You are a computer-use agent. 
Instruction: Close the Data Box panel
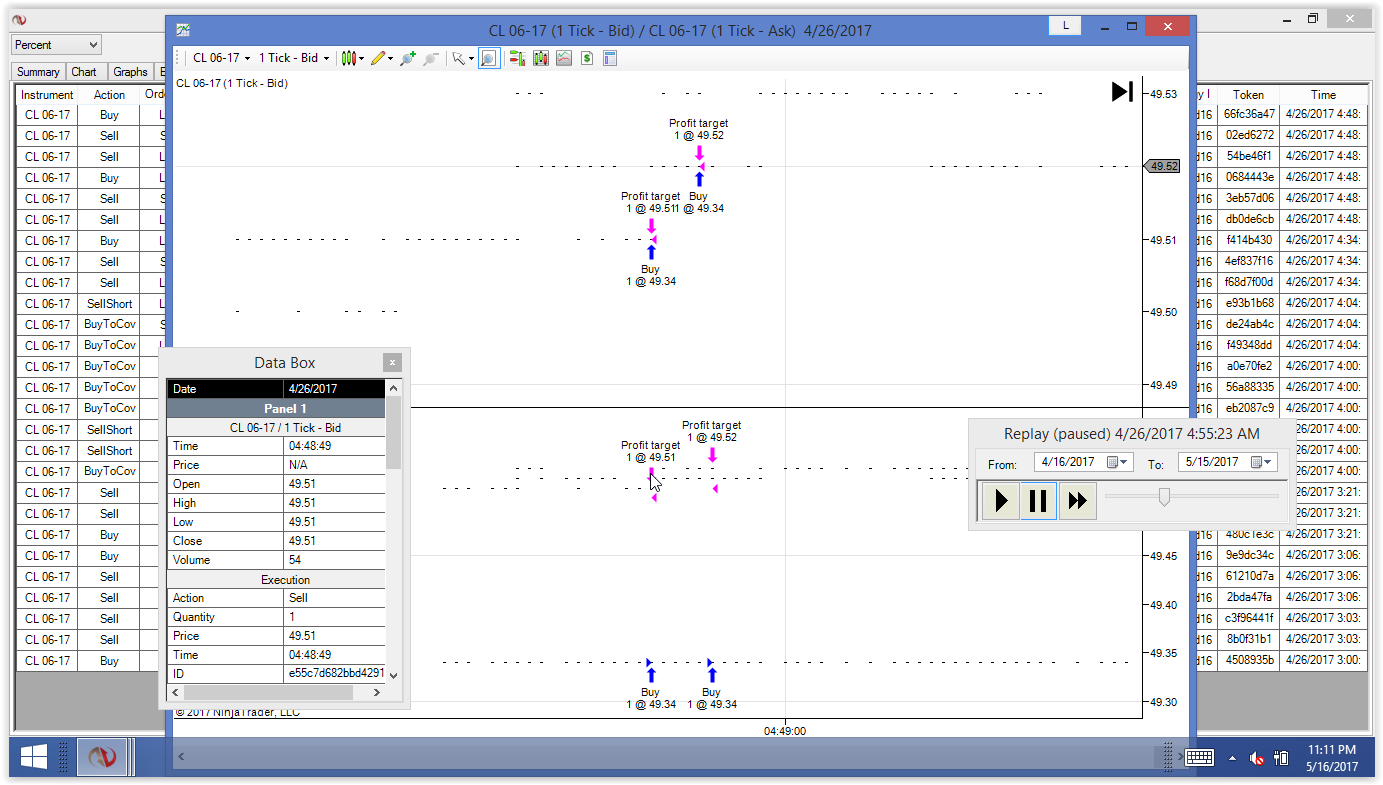point(393,363)
